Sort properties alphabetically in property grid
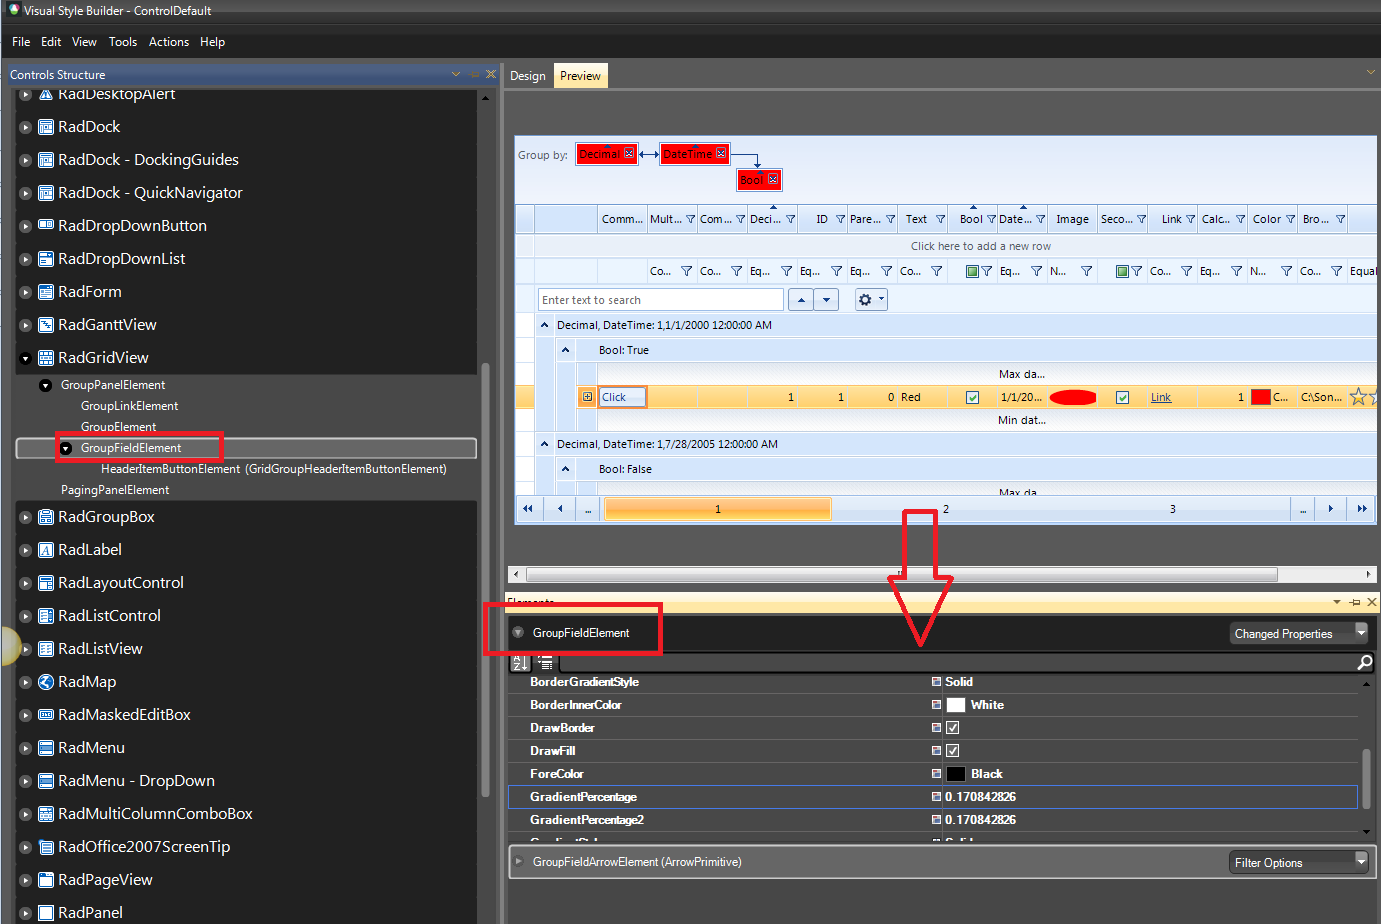Viewport: 1381px width, 924px height. pyautogui.click(x=520, y=663)
